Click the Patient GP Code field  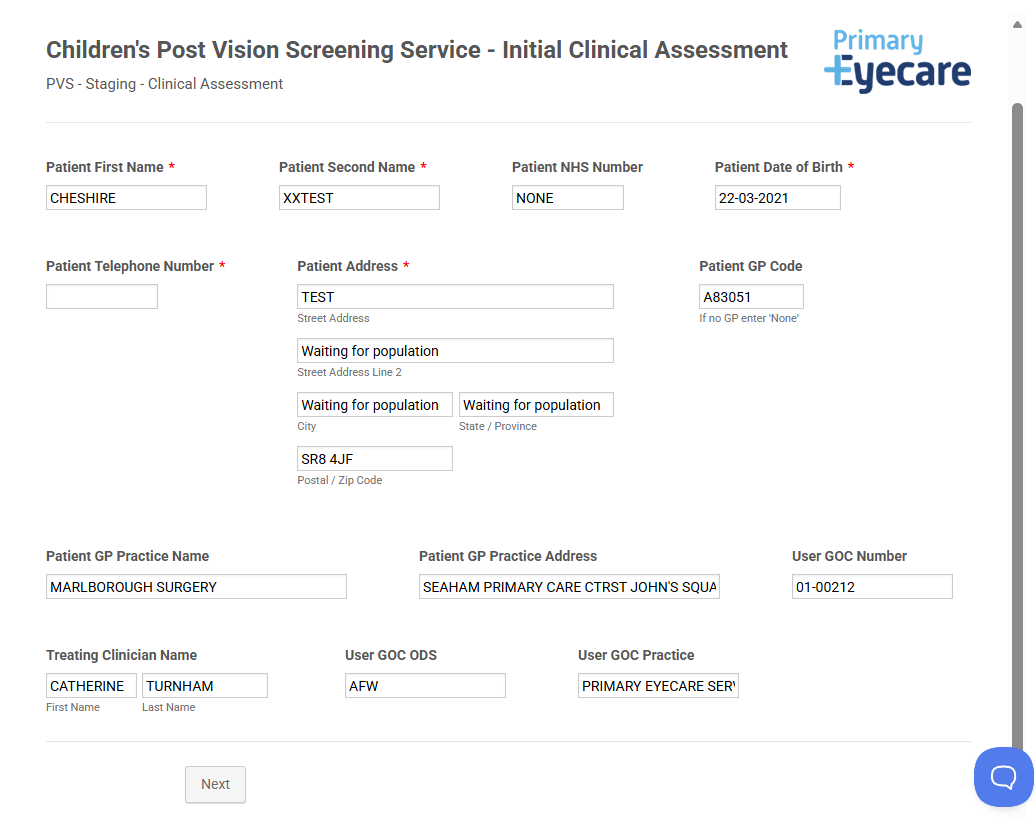751,296
